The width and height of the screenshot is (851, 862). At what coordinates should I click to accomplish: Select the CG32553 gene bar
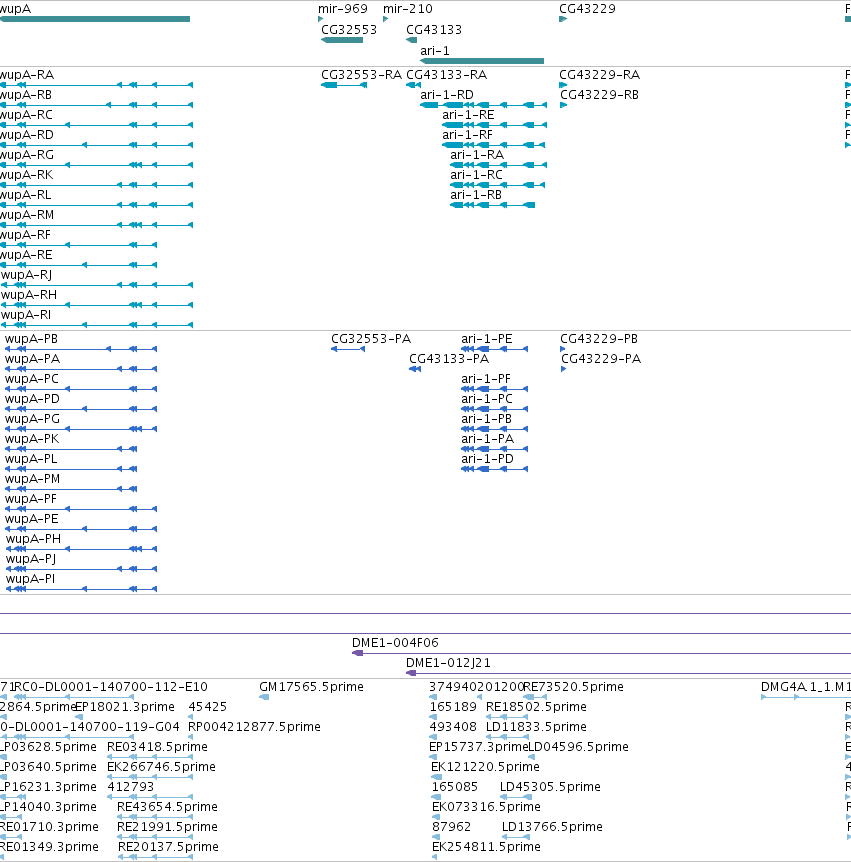point(342,40)
